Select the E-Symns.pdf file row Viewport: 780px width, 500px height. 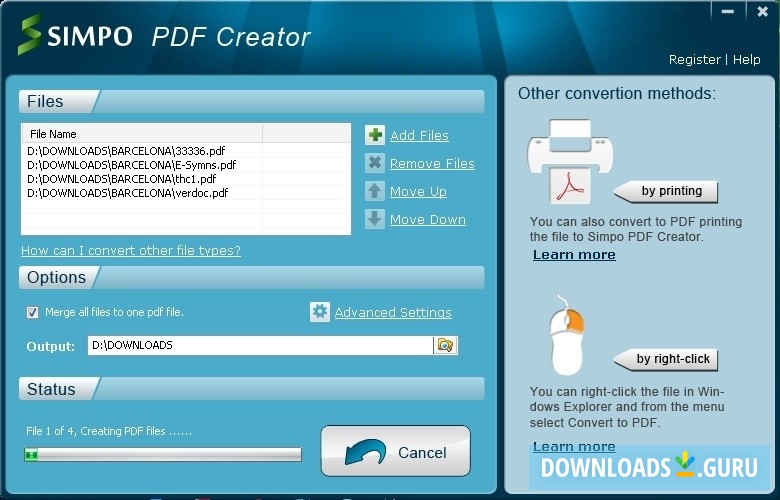(186, 165)
